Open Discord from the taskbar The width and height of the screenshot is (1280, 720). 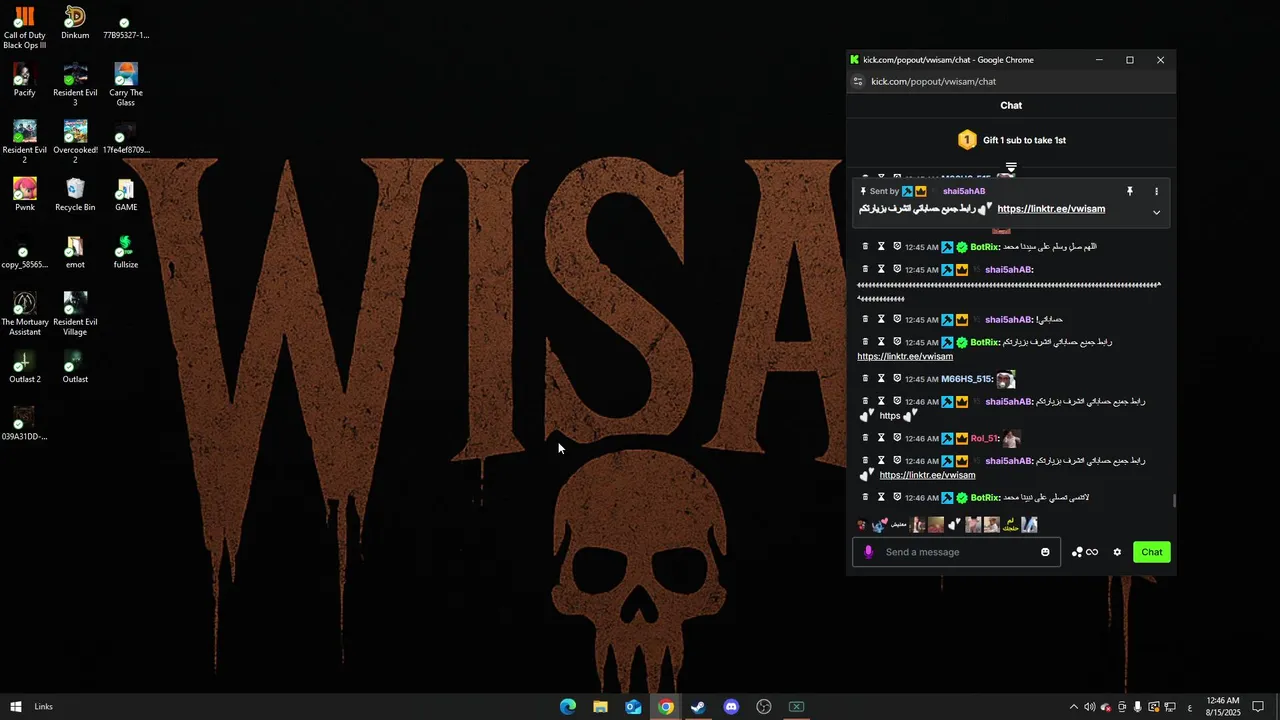731,707
